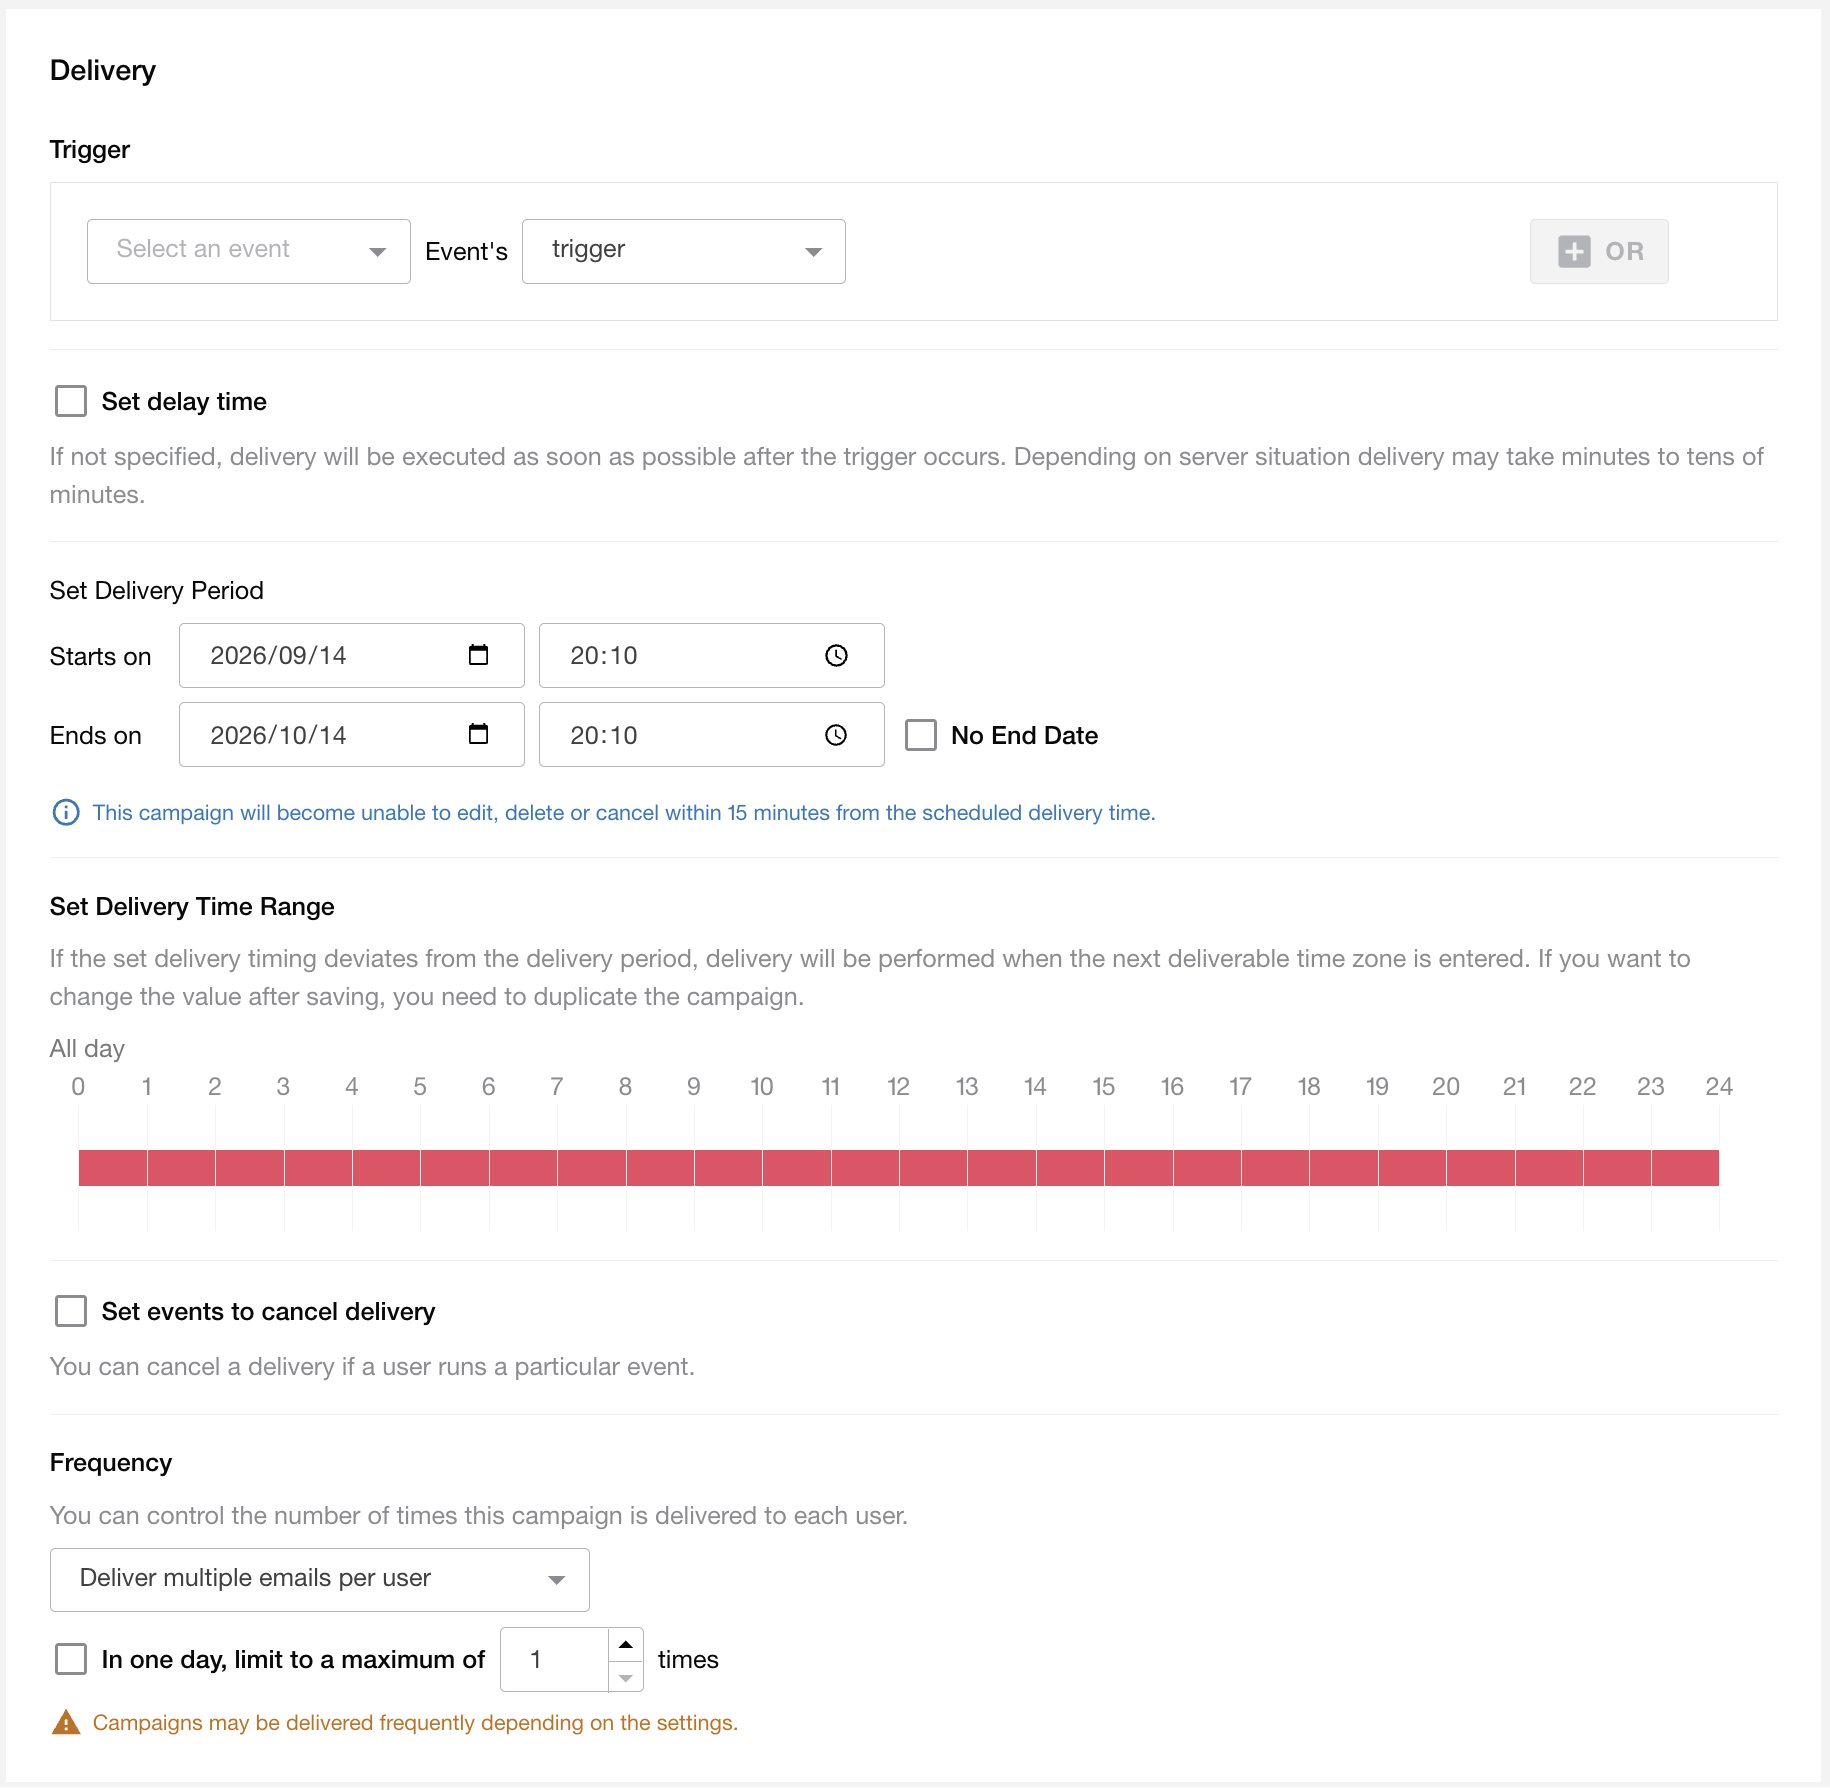Click the time range bar at hour 0
1830x1788 pixels.
point(113,1168)
